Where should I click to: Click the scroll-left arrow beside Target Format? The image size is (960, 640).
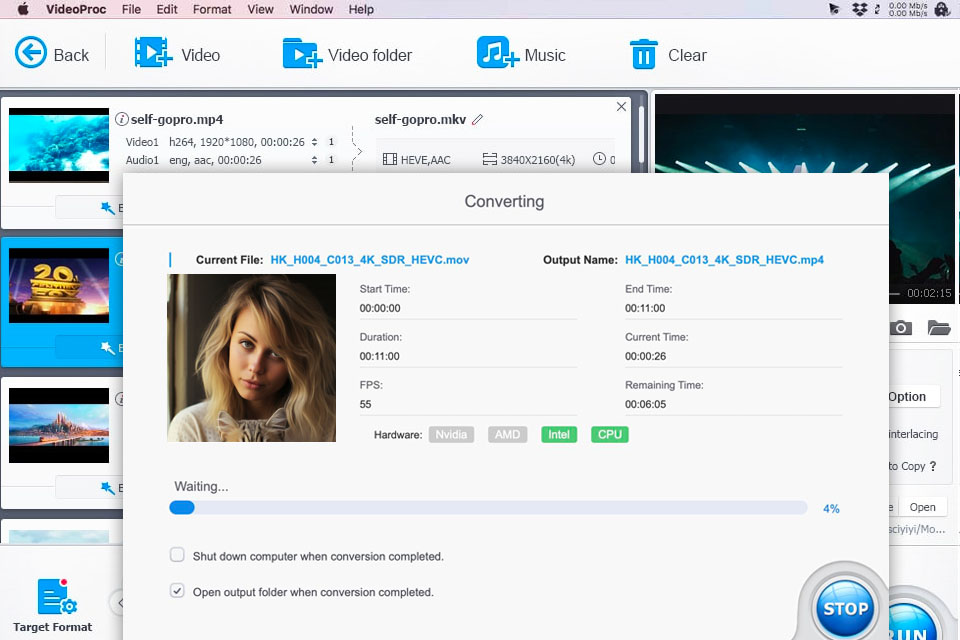click(x=119, y=603)
